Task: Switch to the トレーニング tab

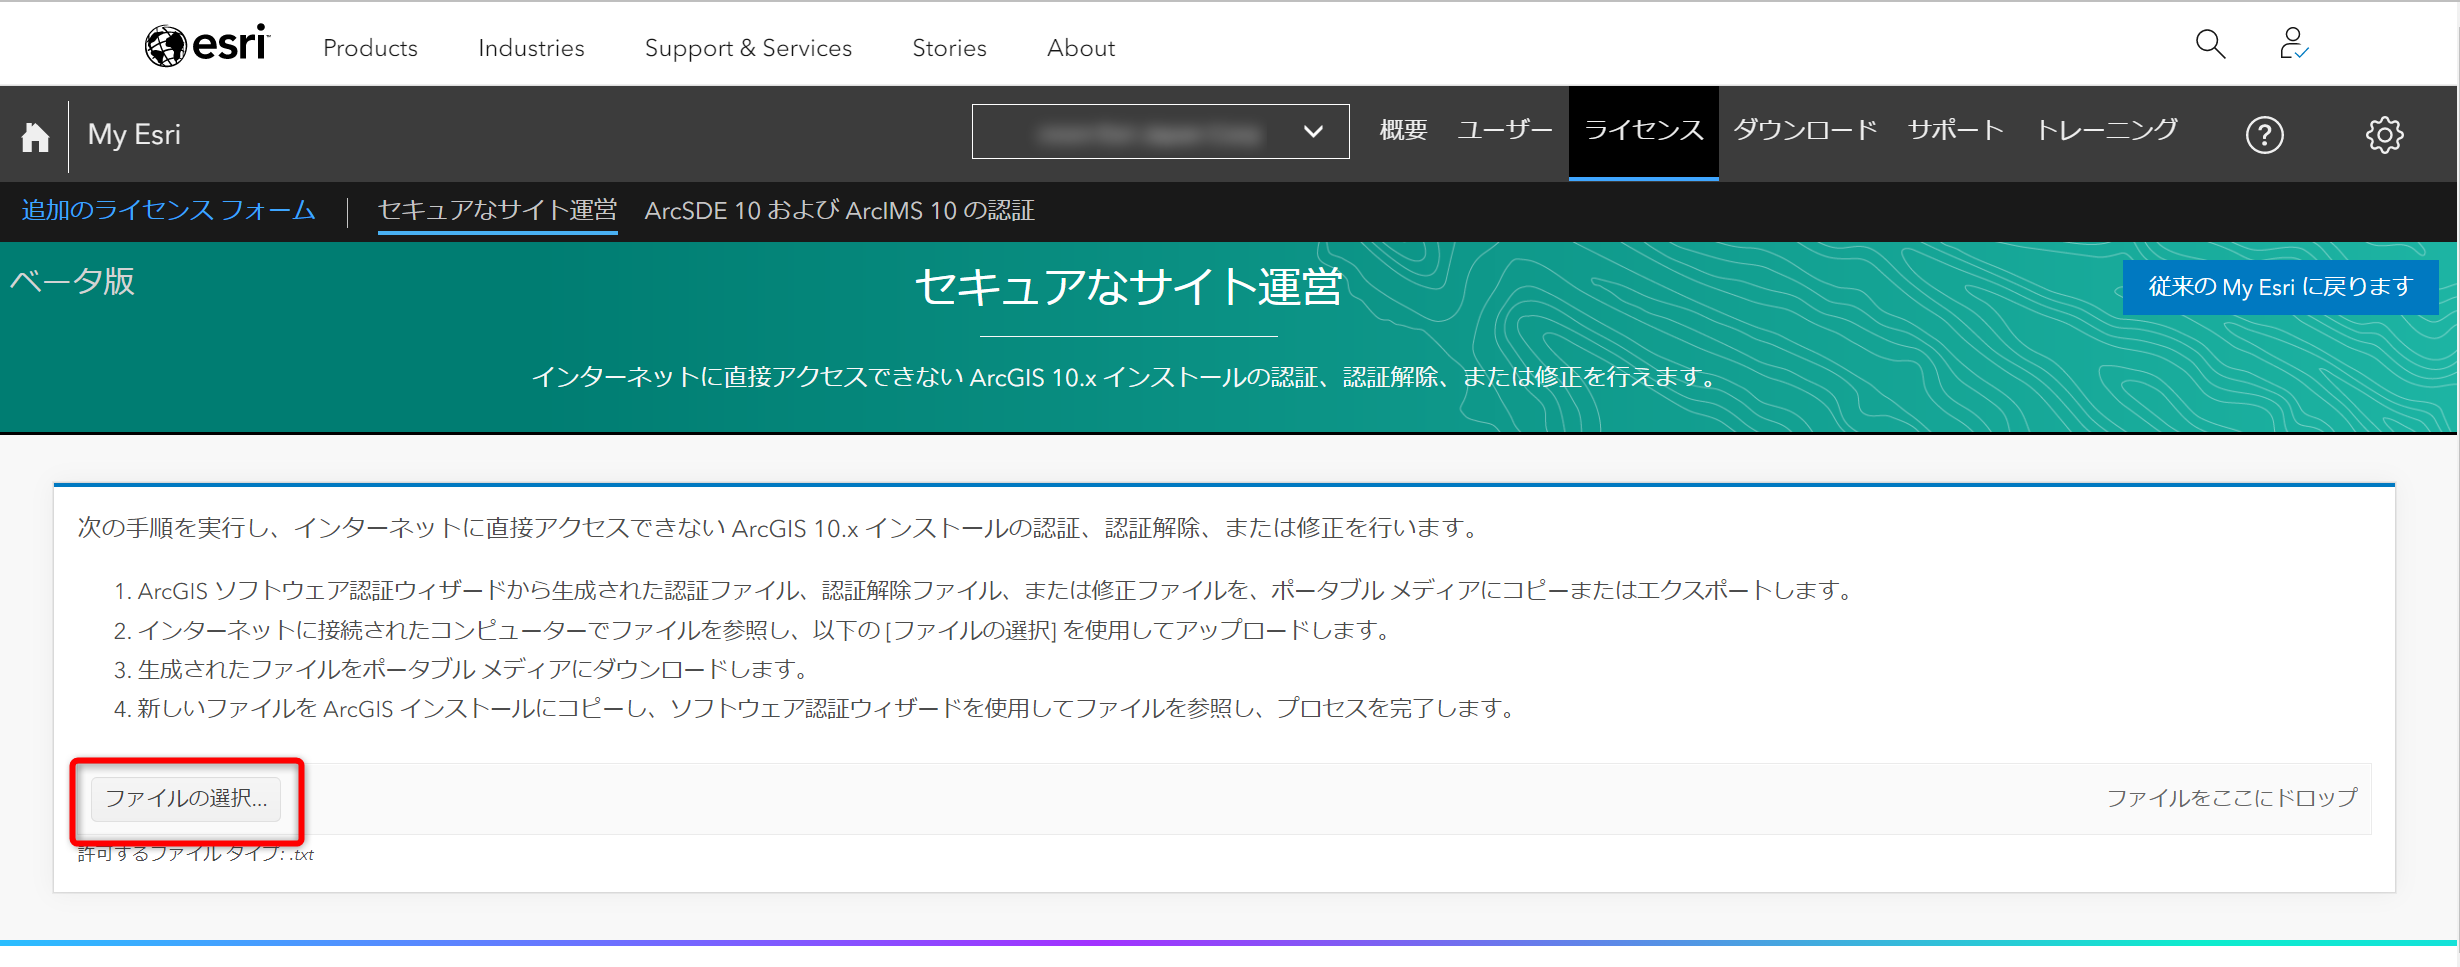Action: click(x=2107, y=131)
